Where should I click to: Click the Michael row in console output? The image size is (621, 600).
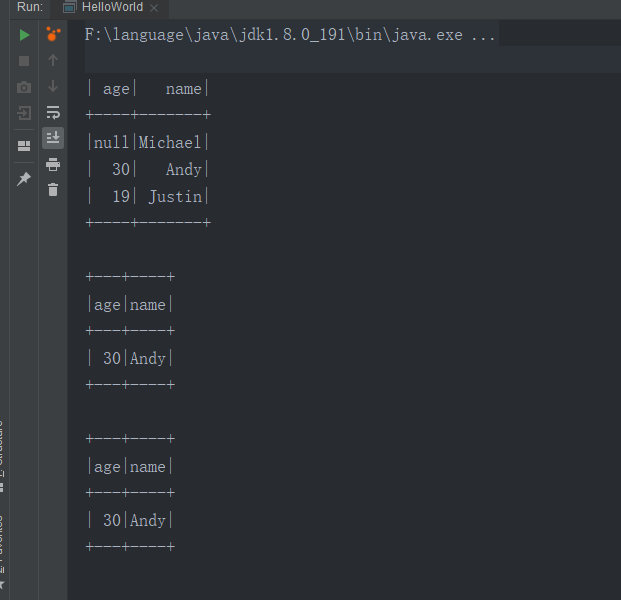pyautogui.click(x=148, y=143)
